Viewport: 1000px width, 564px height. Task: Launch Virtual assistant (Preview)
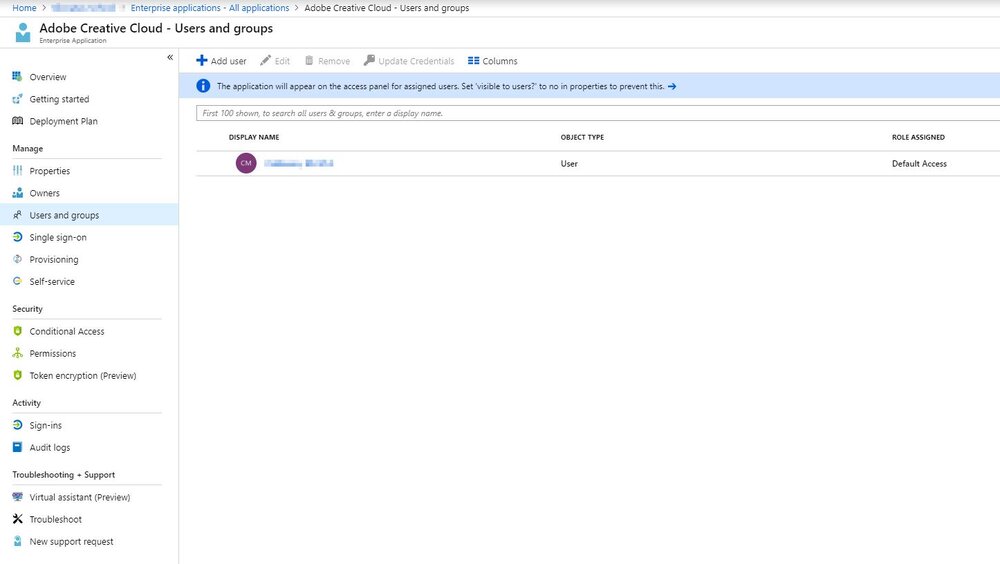click(80, 497)
